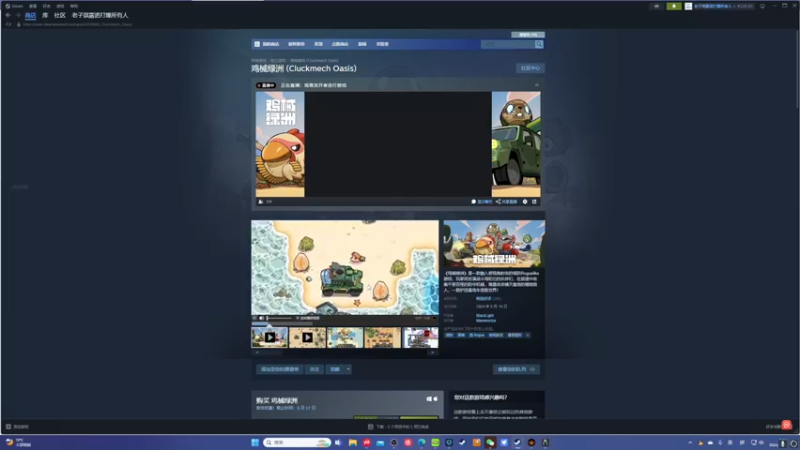Click the 关注 (Follow) button
This screenshot has width=800, height=450.
click(314, 369)
